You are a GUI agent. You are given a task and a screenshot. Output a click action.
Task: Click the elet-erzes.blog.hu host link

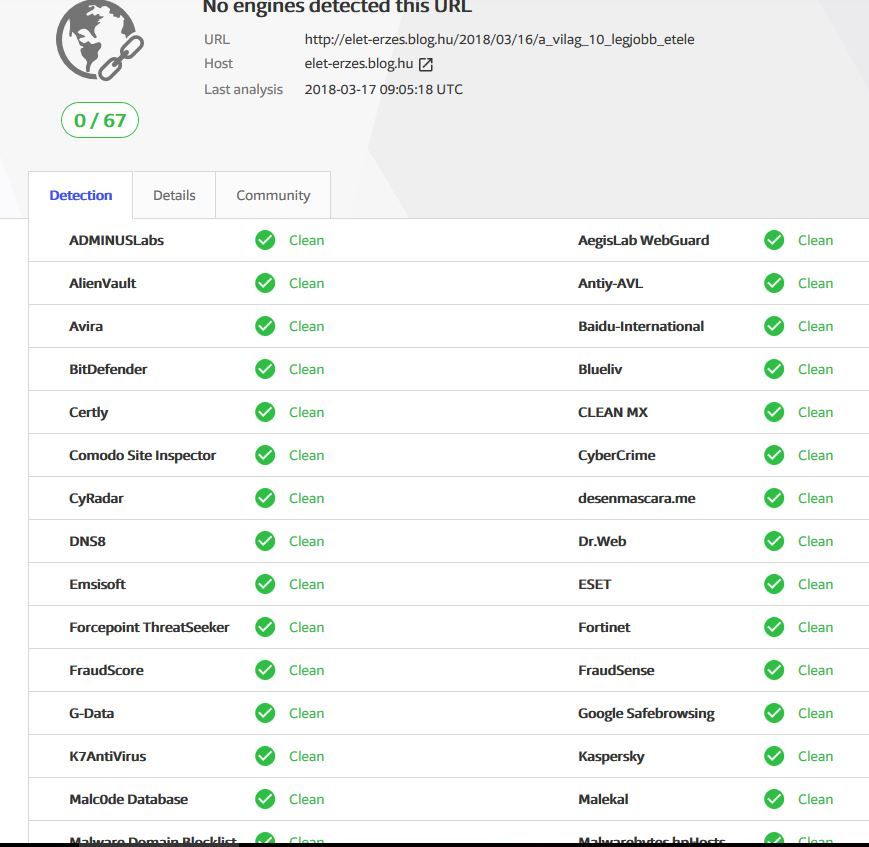pyautogui.click(x=358, y=64)
